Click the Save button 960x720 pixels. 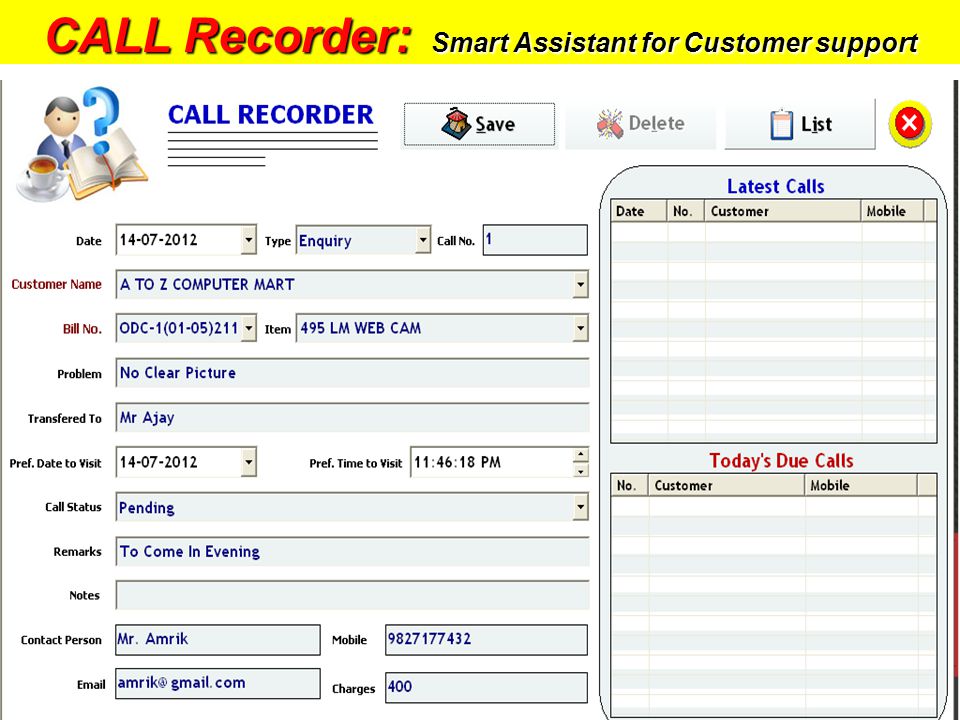479,125
